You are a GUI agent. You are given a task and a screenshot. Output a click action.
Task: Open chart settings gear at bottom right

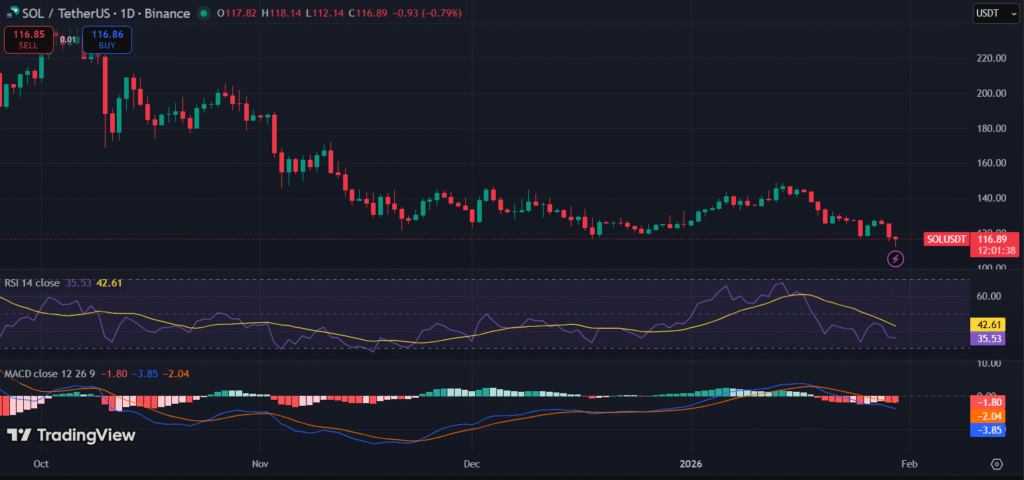(996, 464)
